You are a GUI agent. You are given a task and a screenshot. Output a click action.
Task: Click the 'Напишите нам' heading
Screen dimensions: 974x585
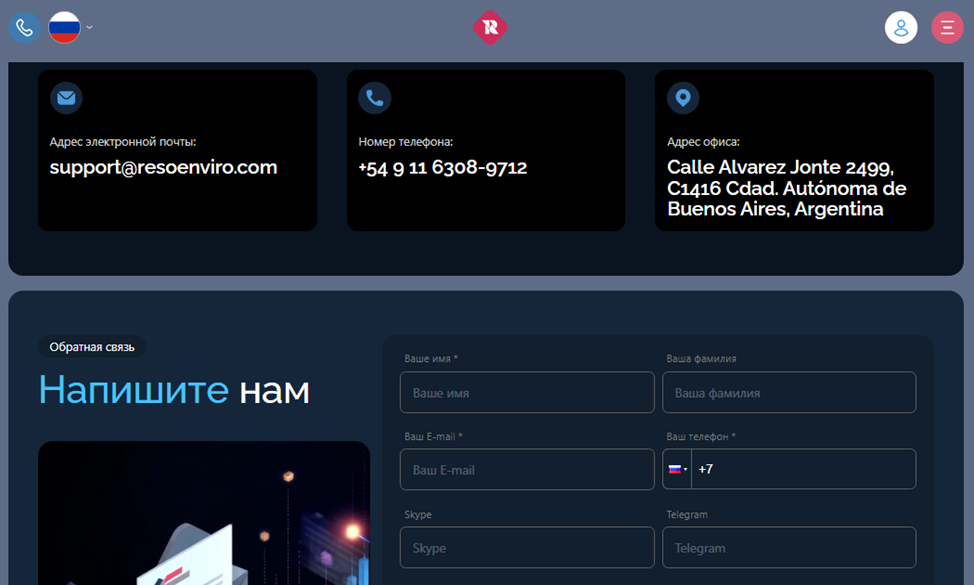tap(174, 390)
